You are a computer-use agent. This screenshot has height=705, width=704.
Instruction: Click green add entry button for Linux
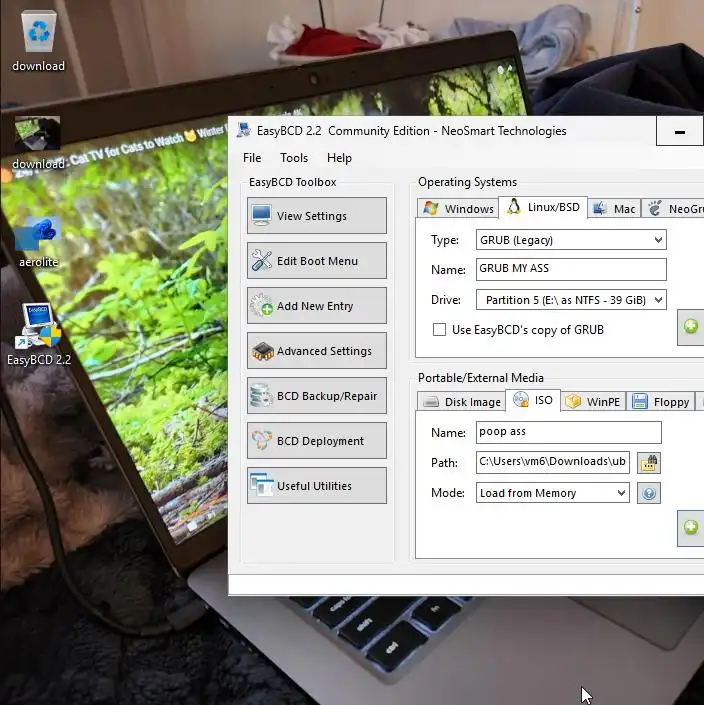(691, 327)
